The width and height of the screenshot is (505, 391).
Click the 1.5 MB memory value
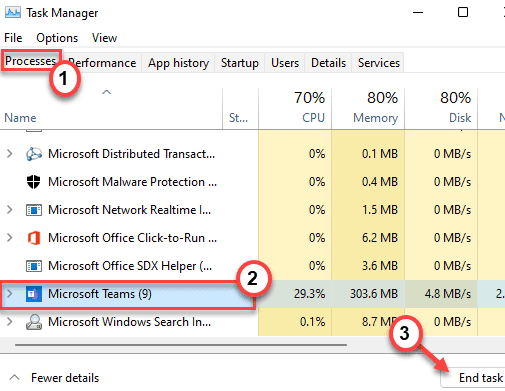click(380, 210)
